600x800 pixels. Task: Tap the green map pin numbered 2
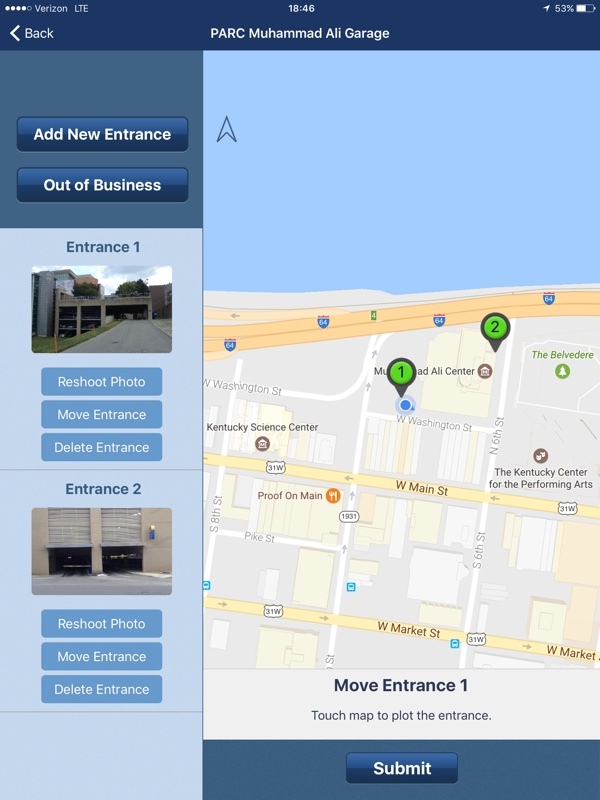[x=495, y=331]
